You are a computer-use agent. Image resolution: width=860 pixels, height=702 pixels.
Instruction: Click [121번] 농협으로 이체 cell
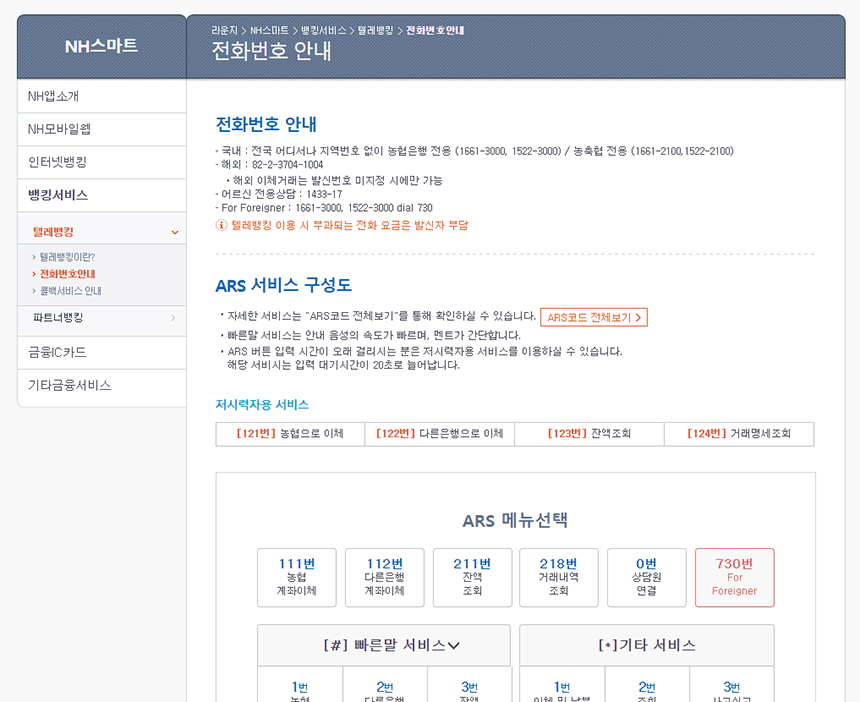point(290,434)
